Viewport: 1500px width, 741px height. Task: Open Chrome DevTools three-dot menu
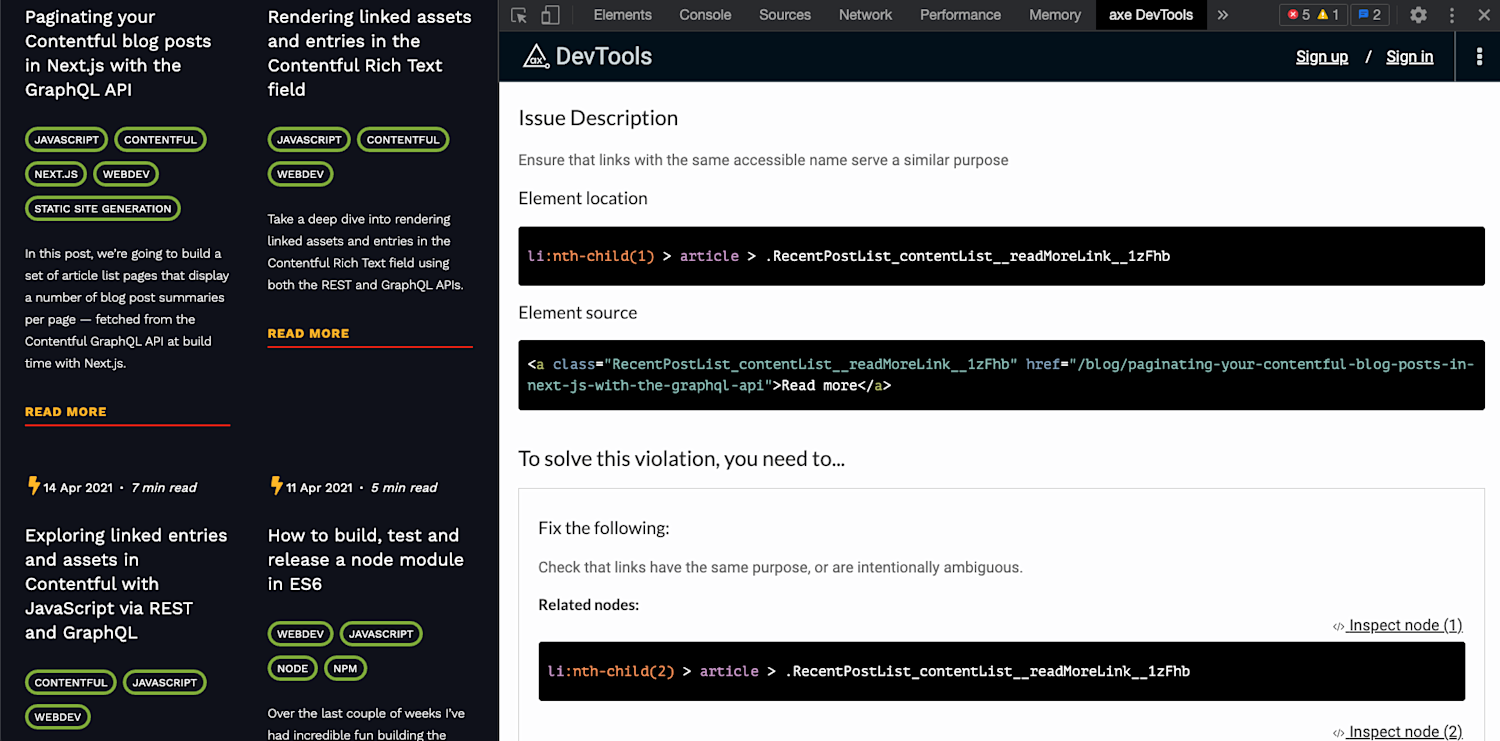click(1451, 15)
